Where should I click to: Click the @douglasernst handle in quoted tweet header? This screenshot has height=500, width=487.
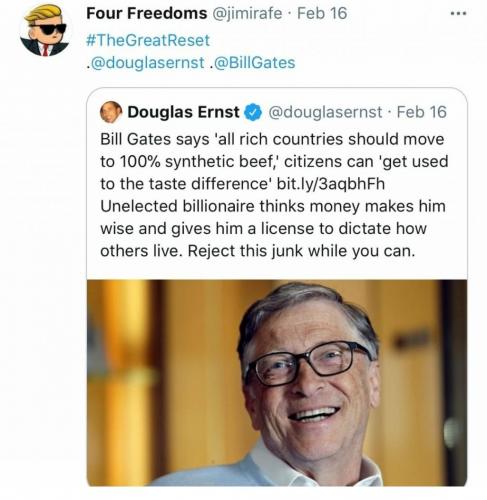tap(325, 112)
